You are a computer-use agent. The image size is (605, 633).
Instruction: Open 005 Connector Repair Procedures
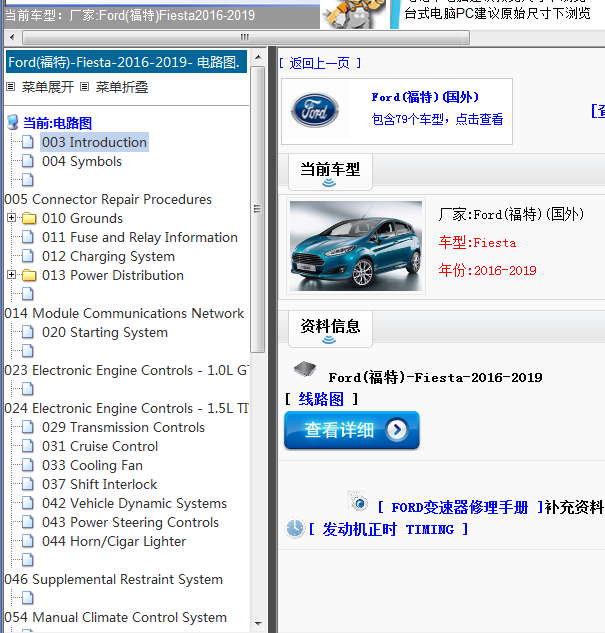108,199
